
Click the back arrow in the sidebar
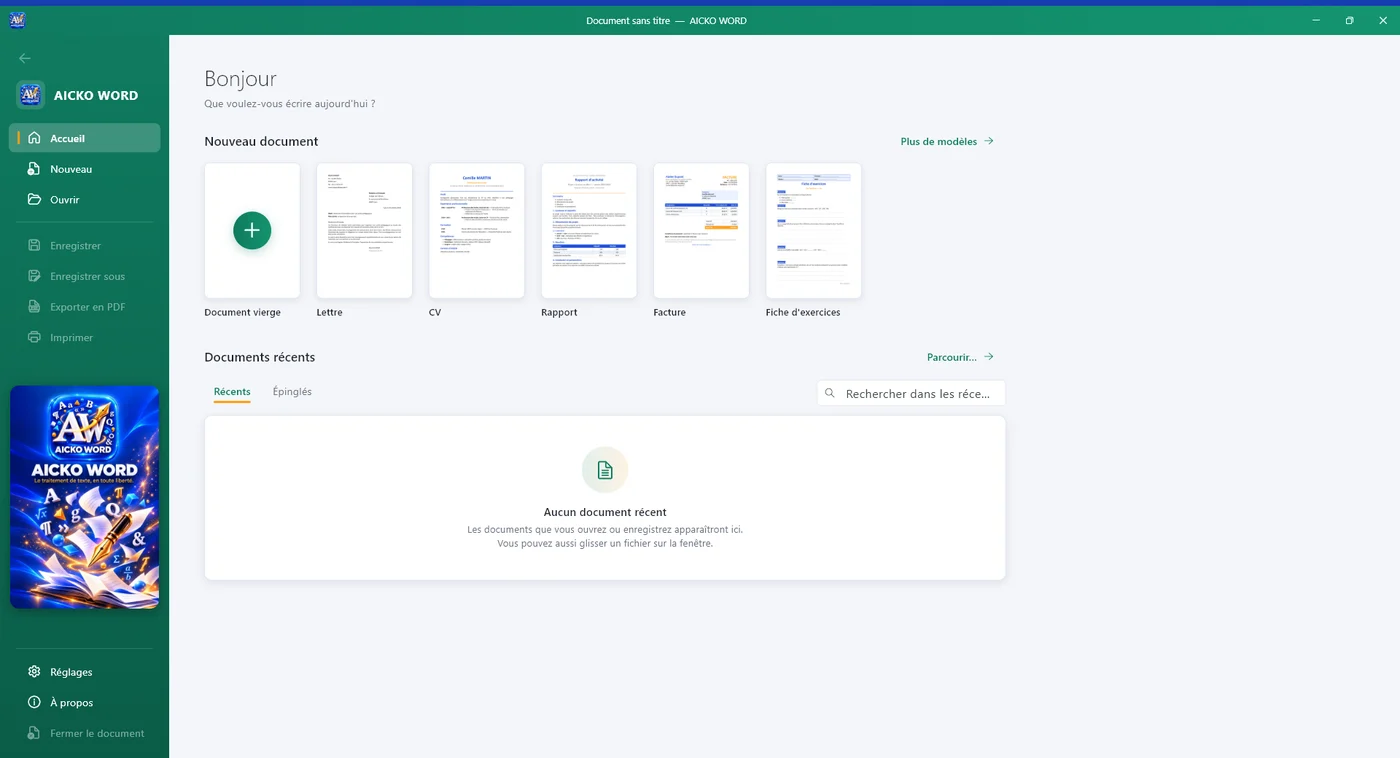[x=25, y=58]
